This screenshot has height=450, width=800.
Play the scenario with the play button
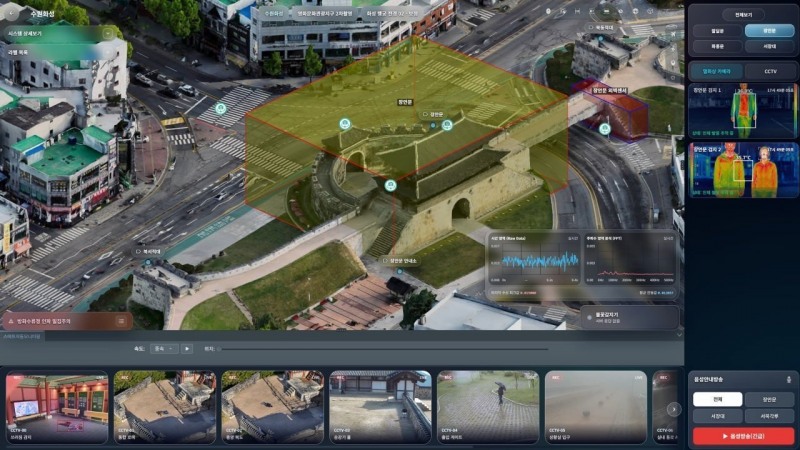187,348
